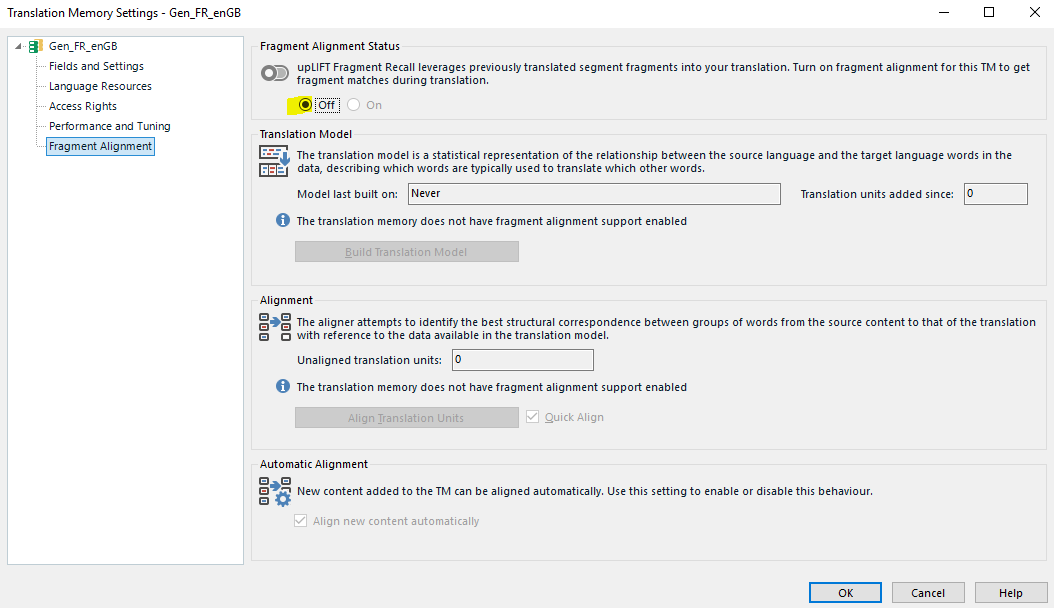Select the Off radio button
The height and width of the screenshot is (608, 1054).
click(x=306, y=105)
